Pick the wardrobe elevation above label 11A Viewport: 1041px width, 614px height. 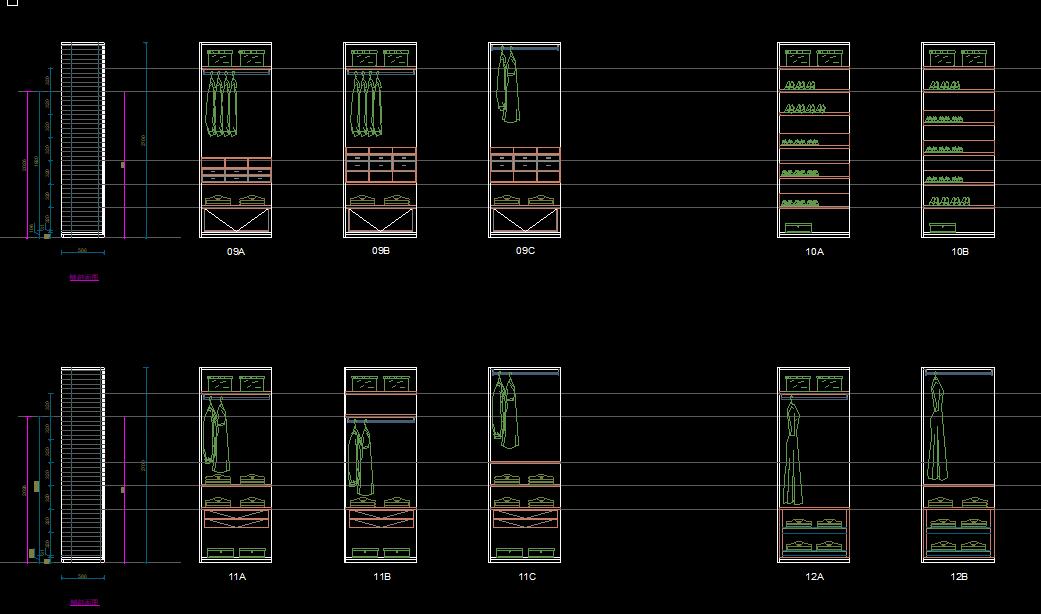[236, 465]
